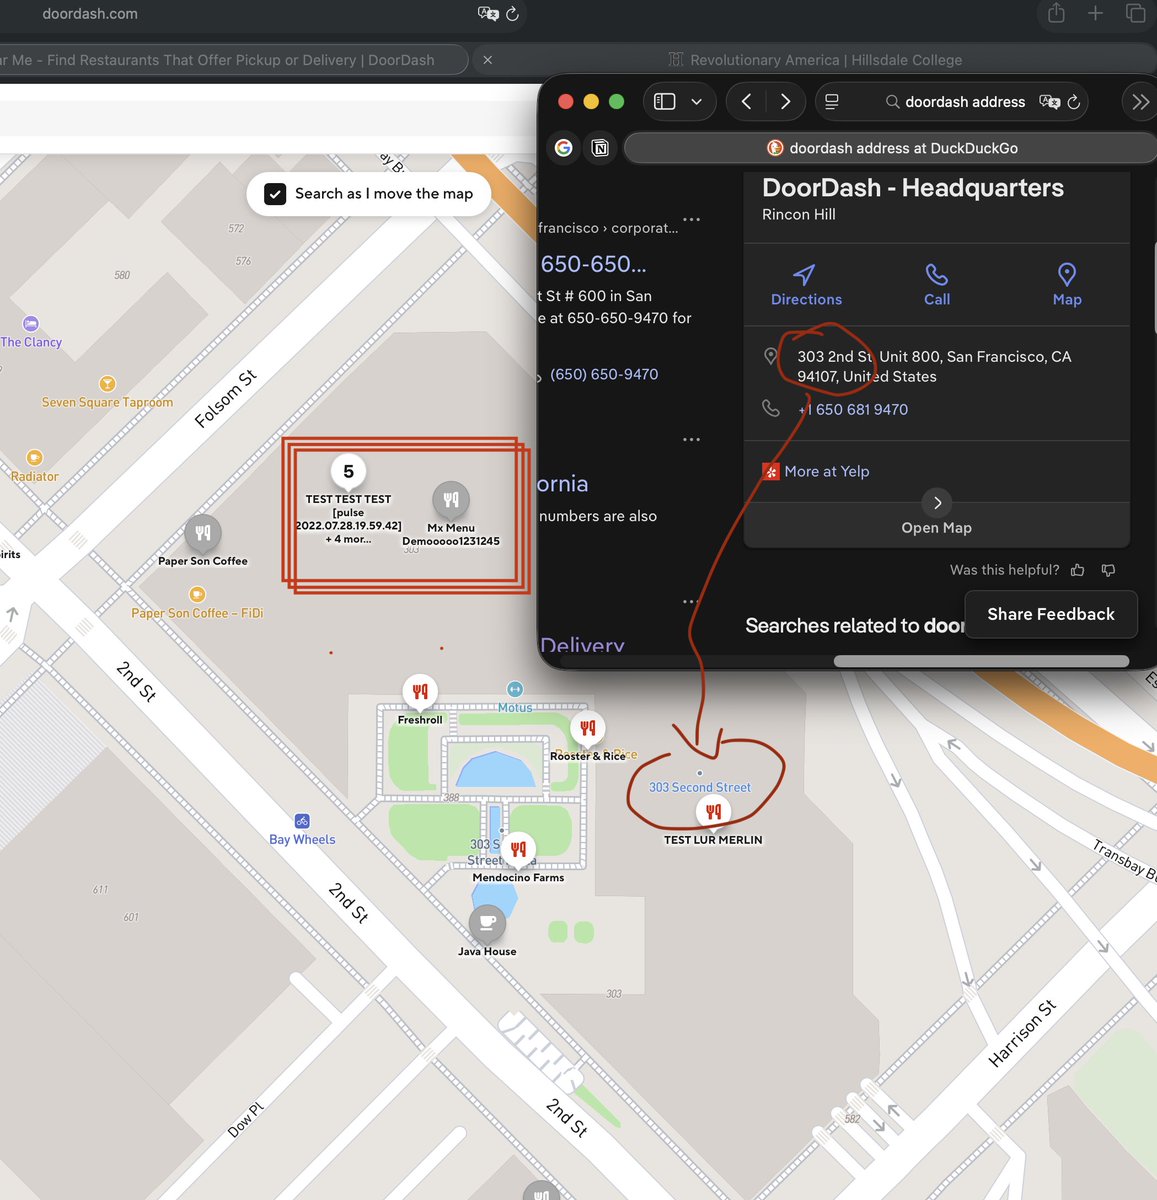Click translate icon in the doordash.com address bar
Viewport: 1157px width, 1200px height.
click(488, 14)
